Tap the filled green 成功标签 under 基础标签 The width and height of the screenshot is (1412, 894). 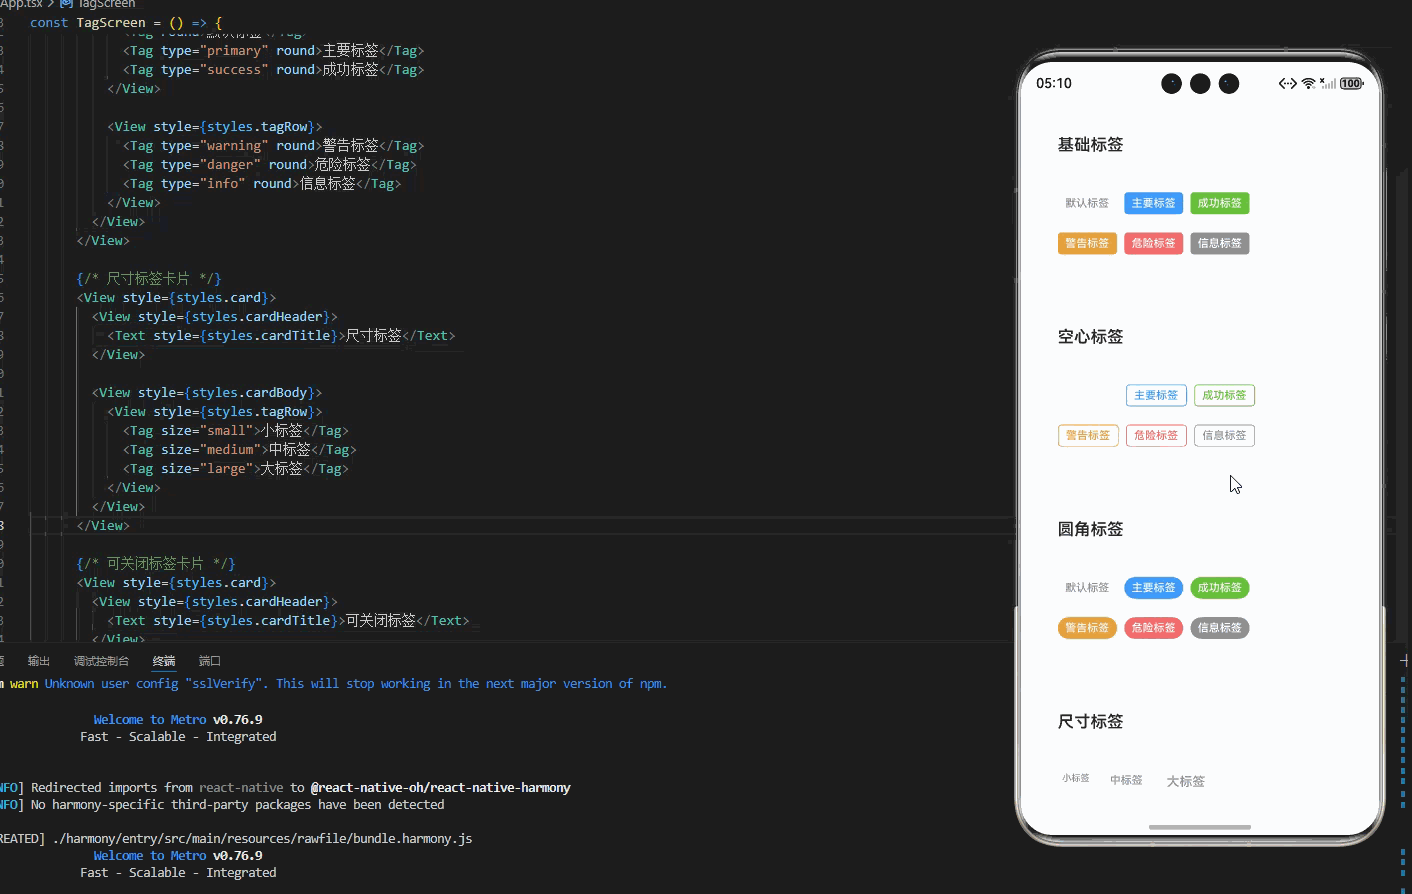coord(1219,203)
